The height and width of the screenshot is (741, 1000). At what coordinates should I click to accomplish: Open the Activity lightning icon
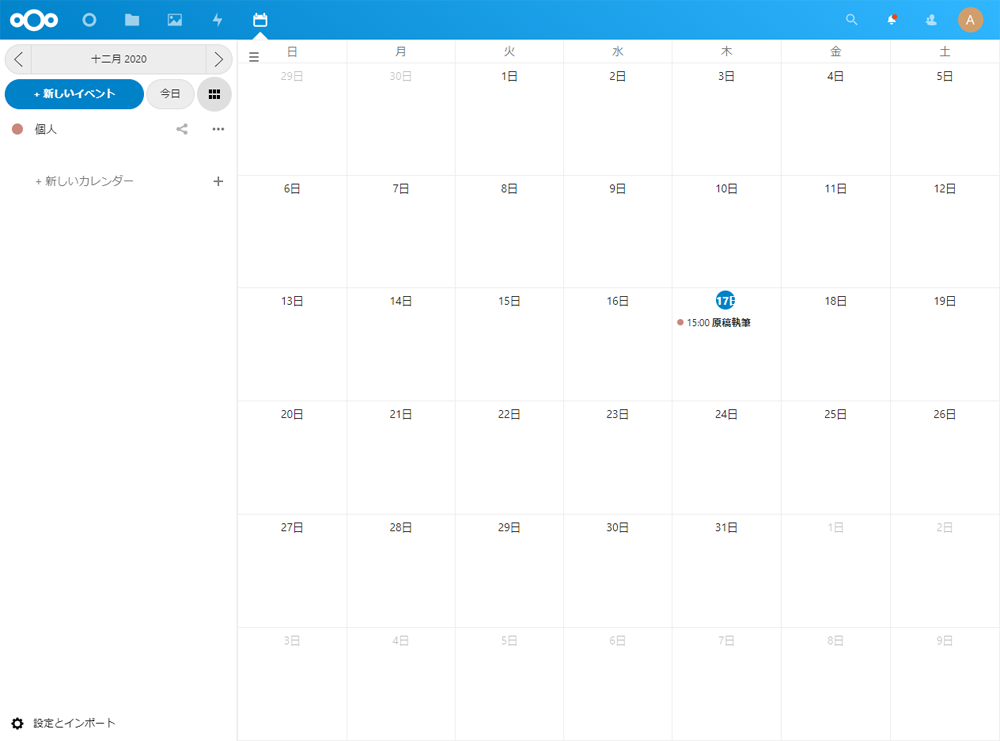217,20
